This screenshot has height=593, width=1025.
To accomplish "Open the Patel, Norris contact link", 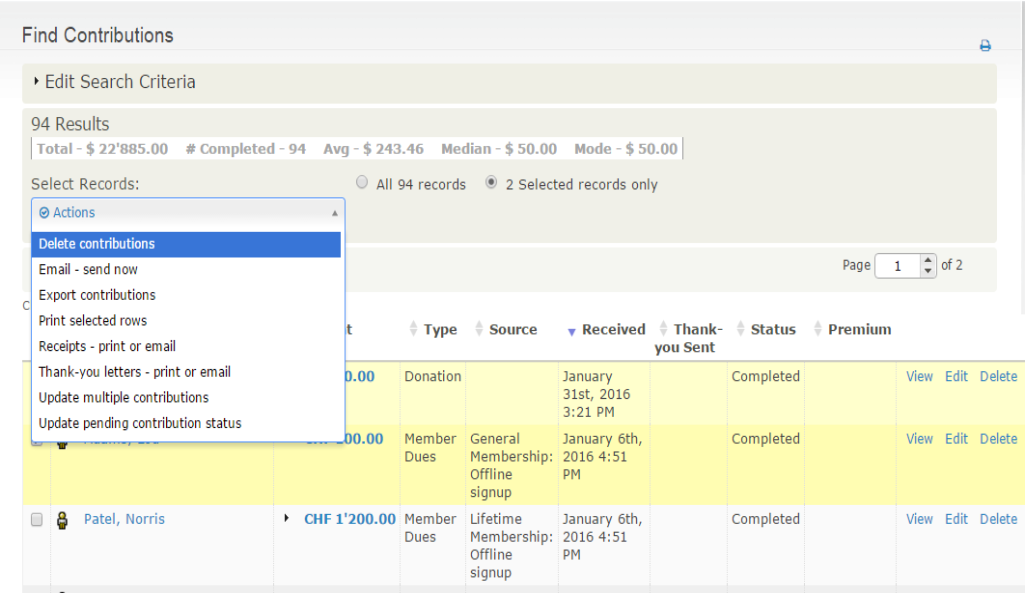I will tap(123, 518).
